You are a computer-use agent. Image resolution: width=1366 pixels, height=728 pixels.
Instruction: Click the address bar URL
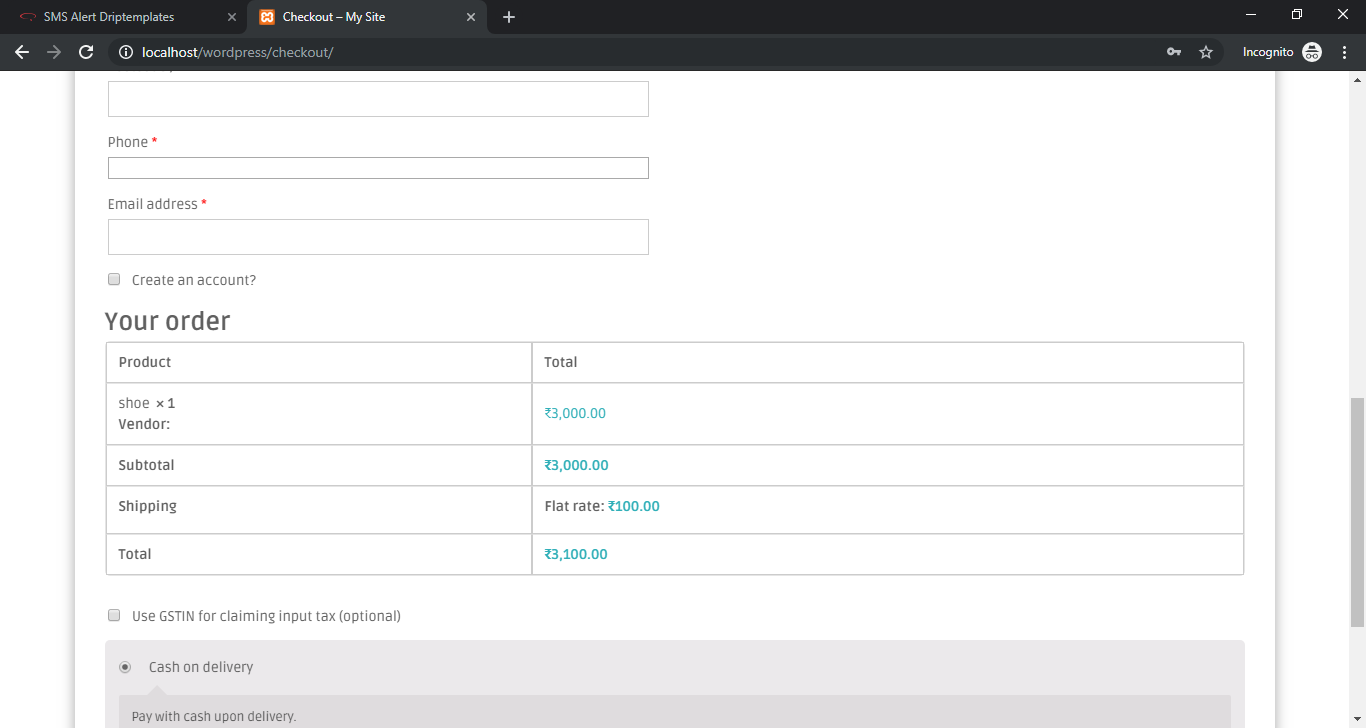click(238, 52)
